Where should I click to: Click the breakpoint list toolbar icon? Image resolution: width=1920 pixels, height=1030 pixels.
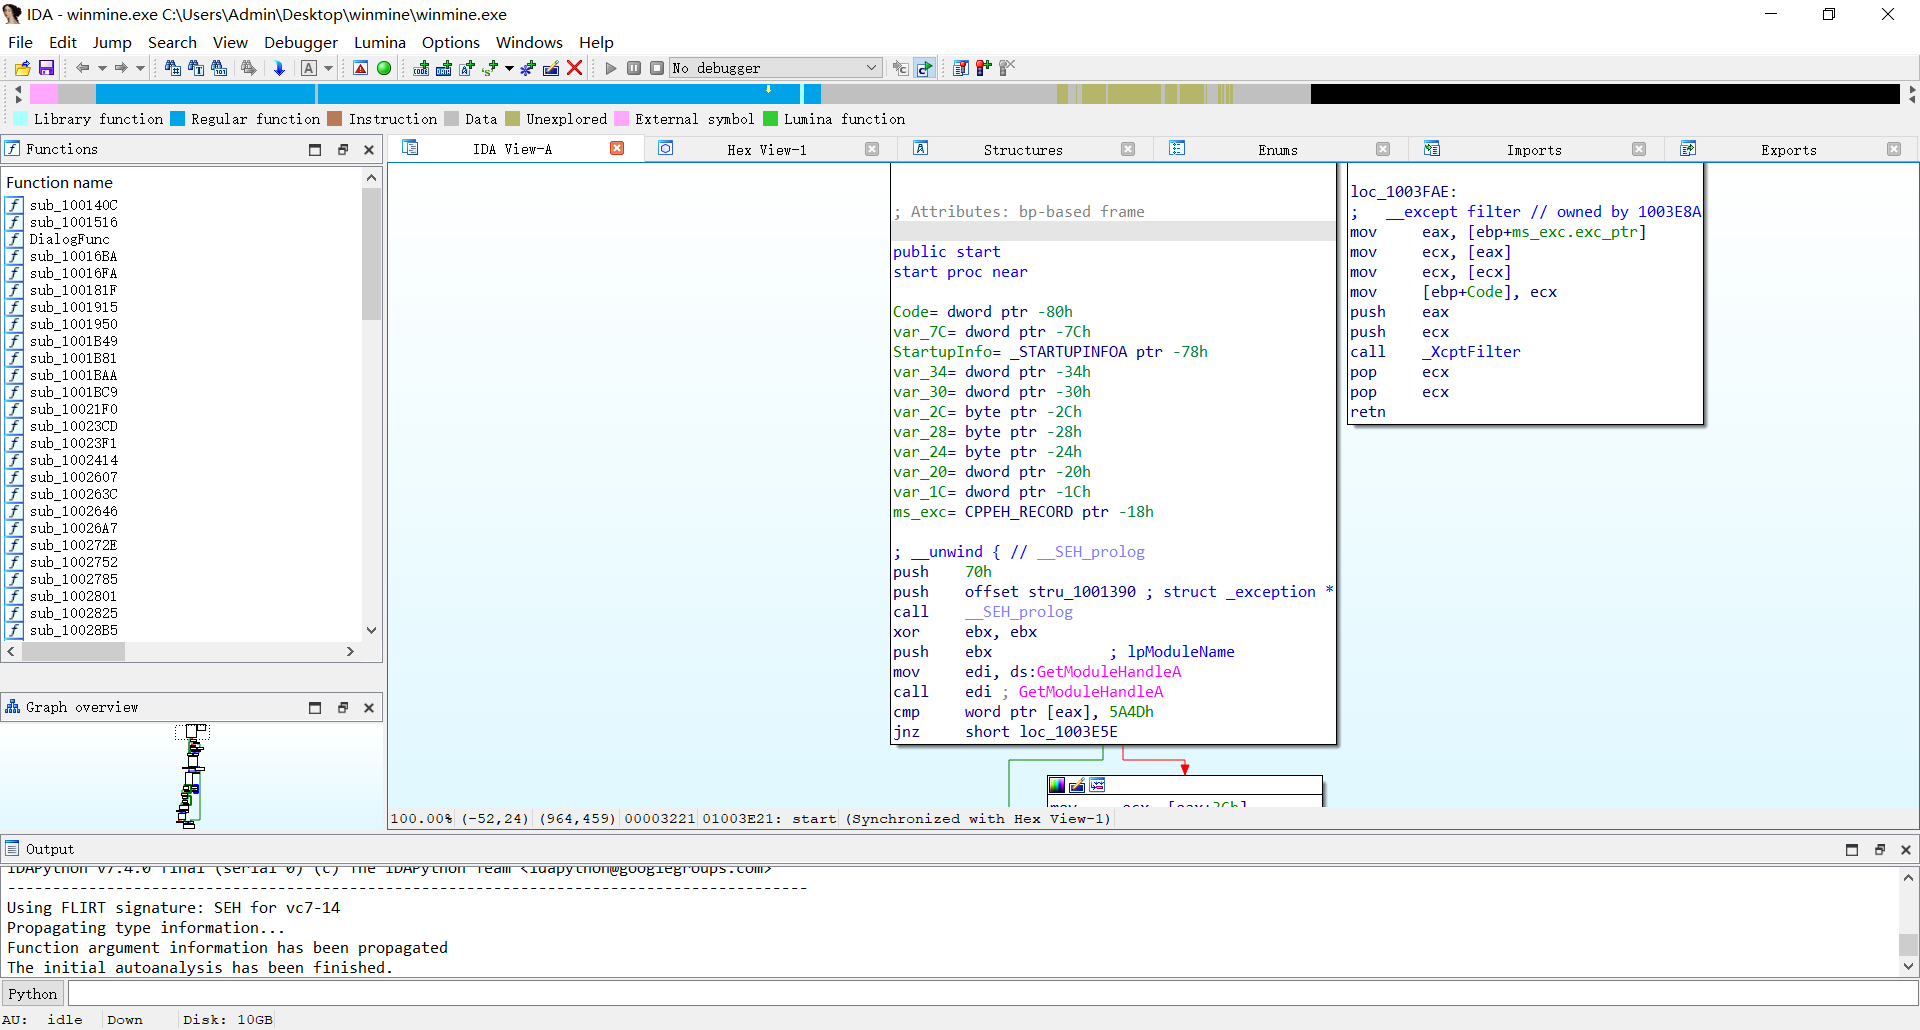[961, 68]
